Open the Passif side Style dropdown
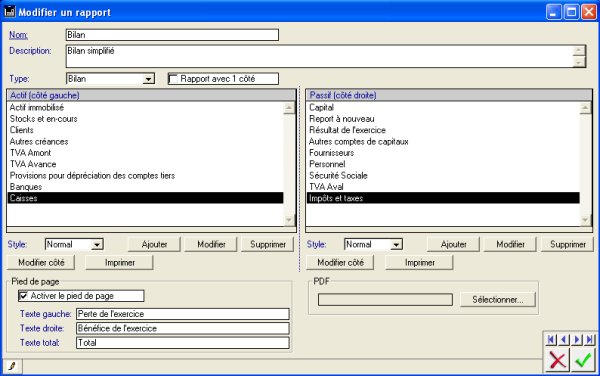The image size is (600, 376). pos(396,244)
